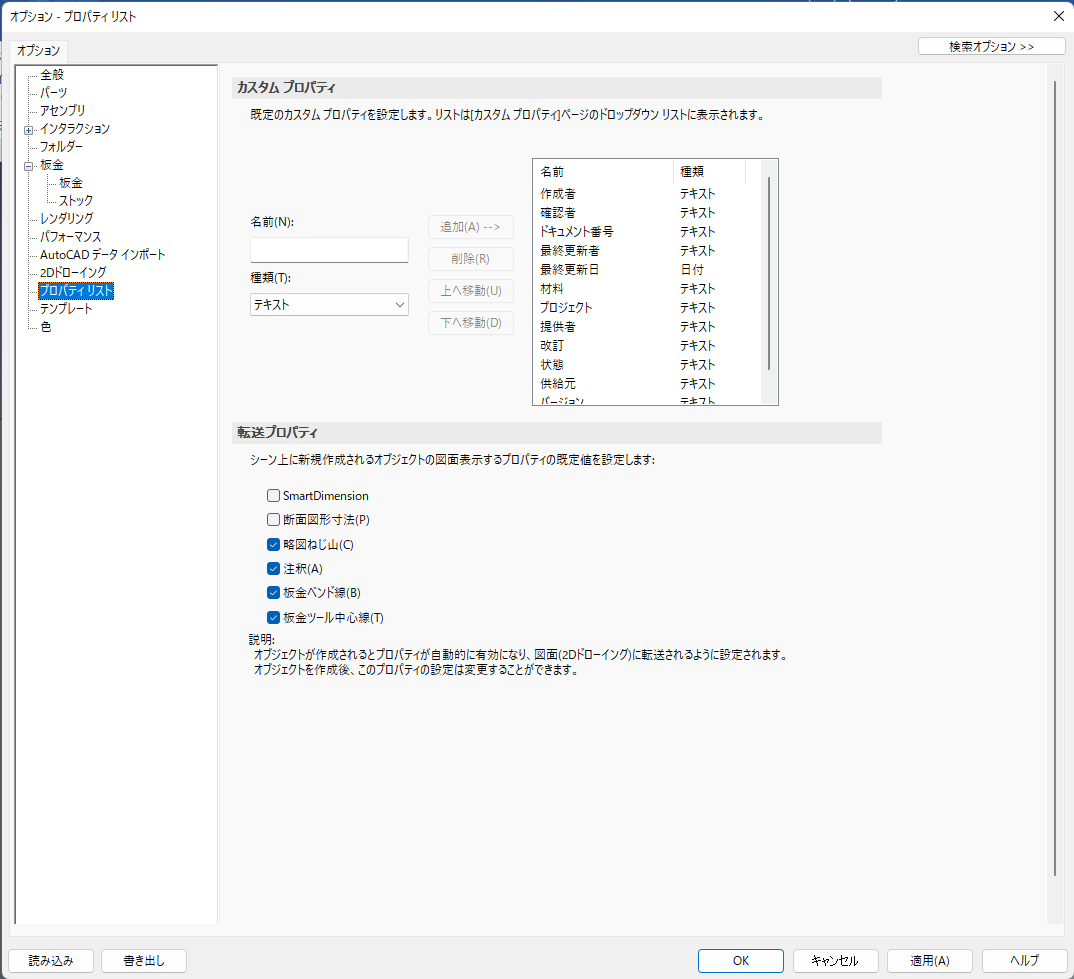Viewport: 1074px width, 979px height.
Task: Click into the 名前(N) text field
Action: (329, 250)
